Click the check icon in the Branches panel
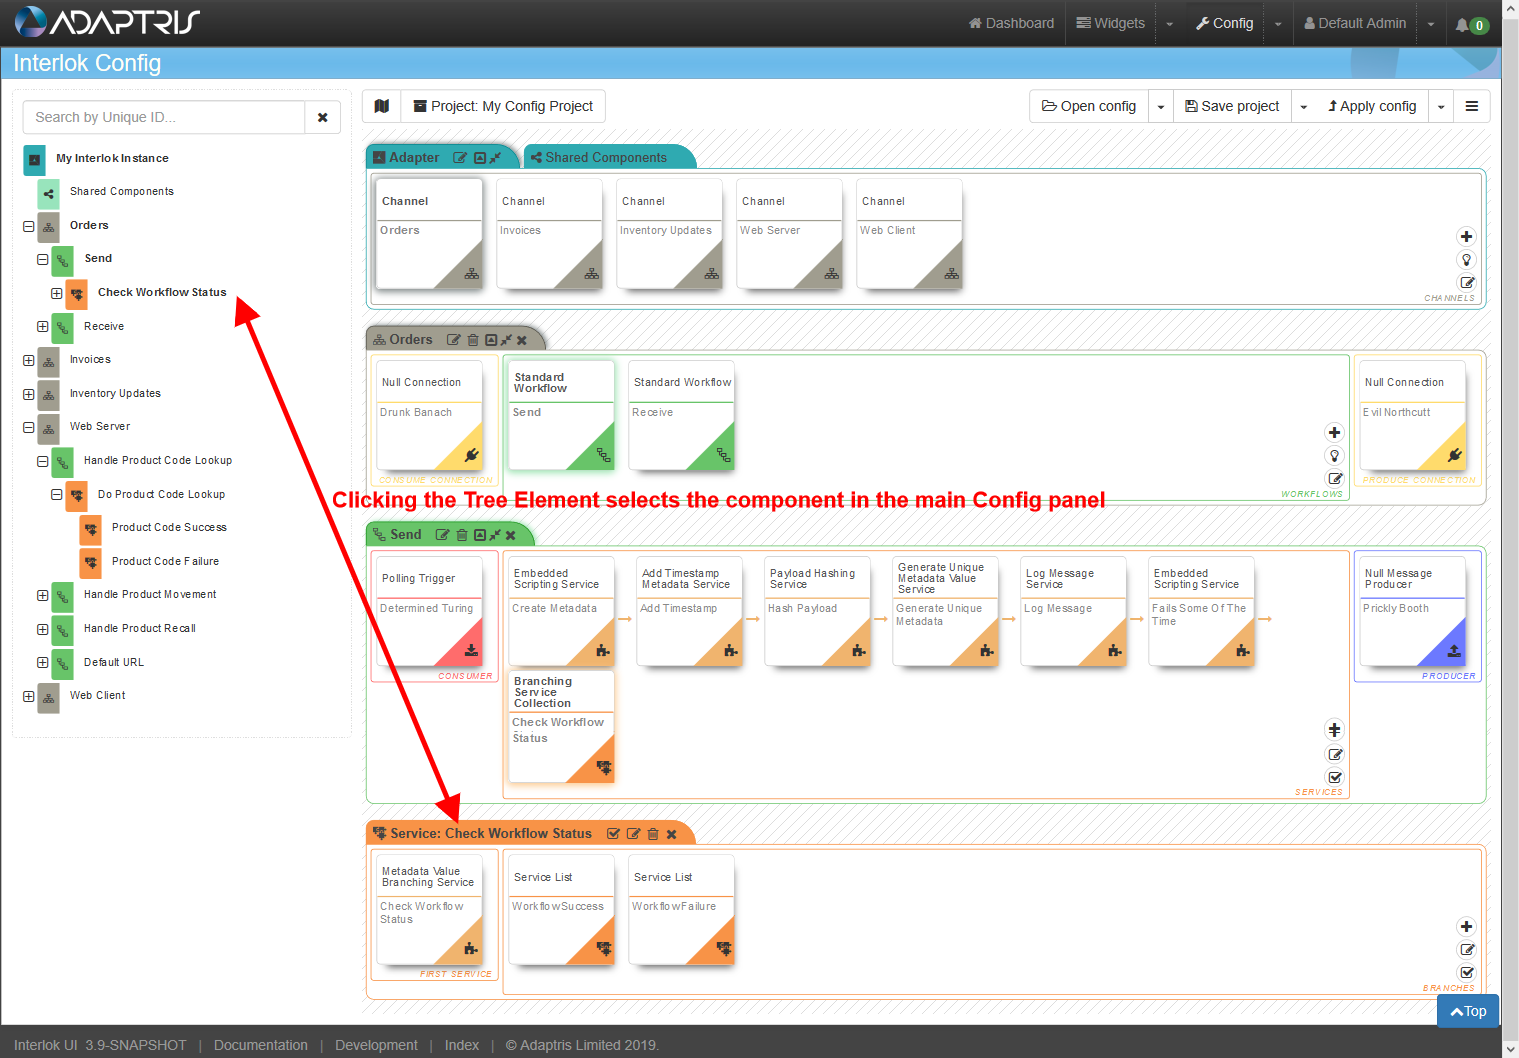The image size is (1519, 1058). coord(1466,972)
